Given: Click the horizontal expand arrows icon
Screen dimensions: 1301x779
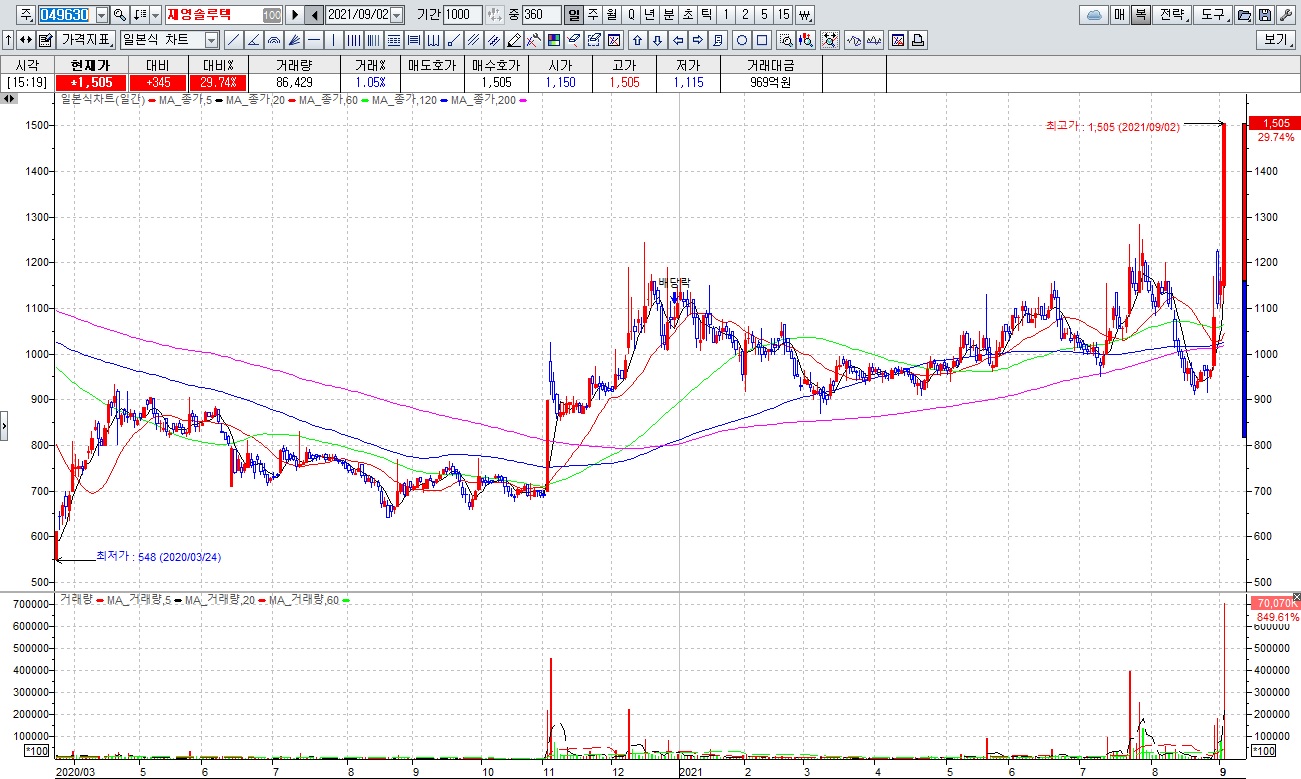Looking at the screenshot, I should click(x=25, y=40).
